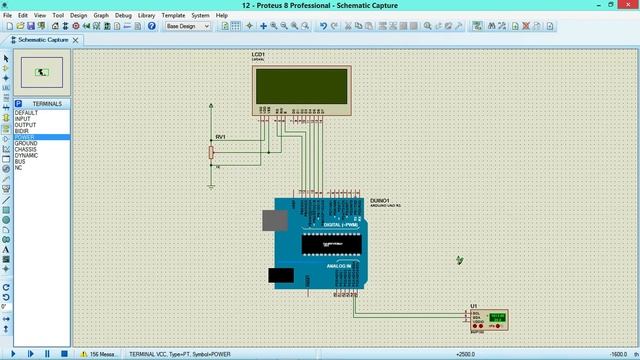This screenshot has height=360, width=640.
Task: Select POWER in the terminals list
Action: [42, 137]
